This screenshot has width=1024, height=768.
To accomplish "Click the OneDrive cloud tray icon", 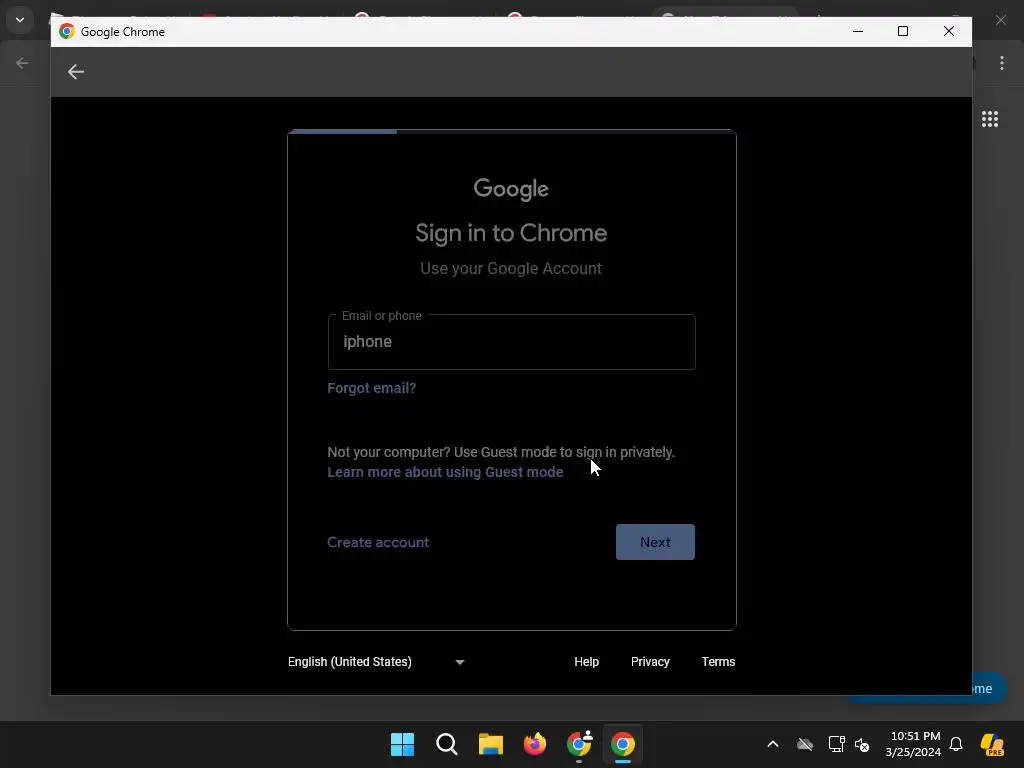I will click(805, 744).
